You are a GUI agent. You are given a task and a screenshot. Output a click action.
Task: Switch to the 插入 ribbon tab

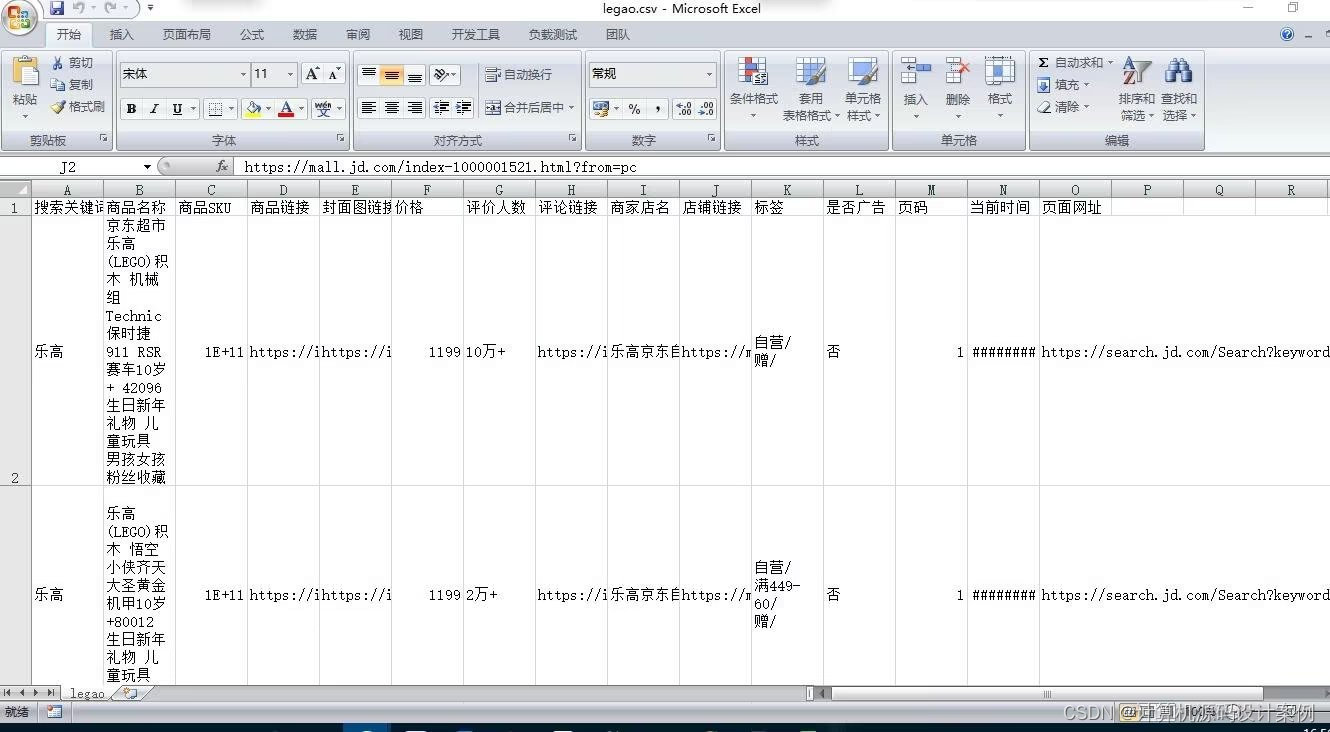coord(121,35)
